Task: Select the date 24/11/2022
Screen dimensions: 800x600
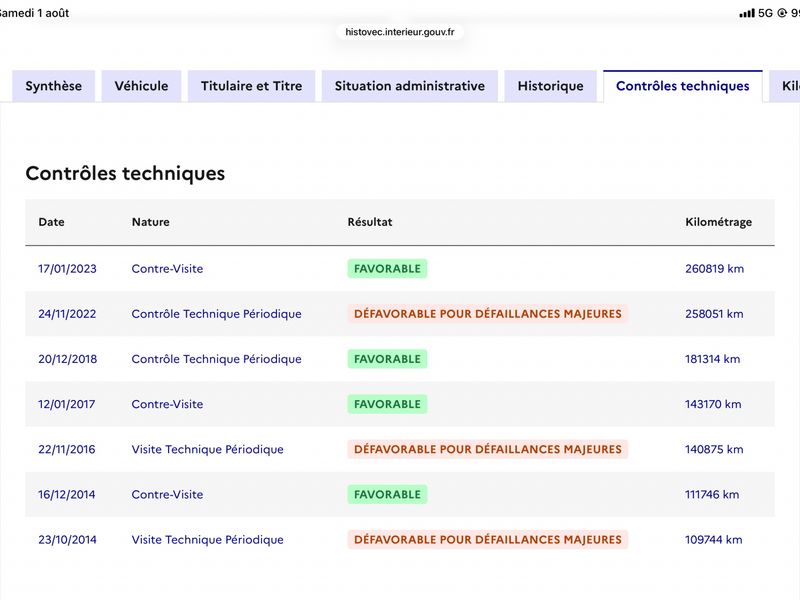Action: [67, 314]
